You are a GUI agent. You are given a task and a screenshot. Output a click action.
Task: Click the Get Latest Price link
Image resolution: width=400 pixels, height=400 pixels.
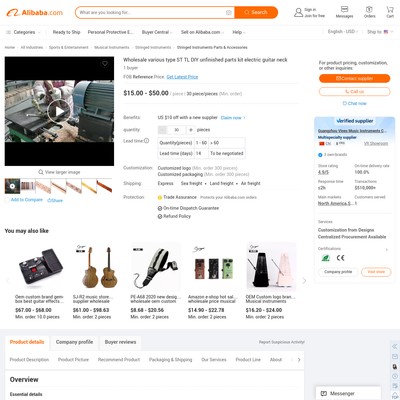[x=182, y=77]
